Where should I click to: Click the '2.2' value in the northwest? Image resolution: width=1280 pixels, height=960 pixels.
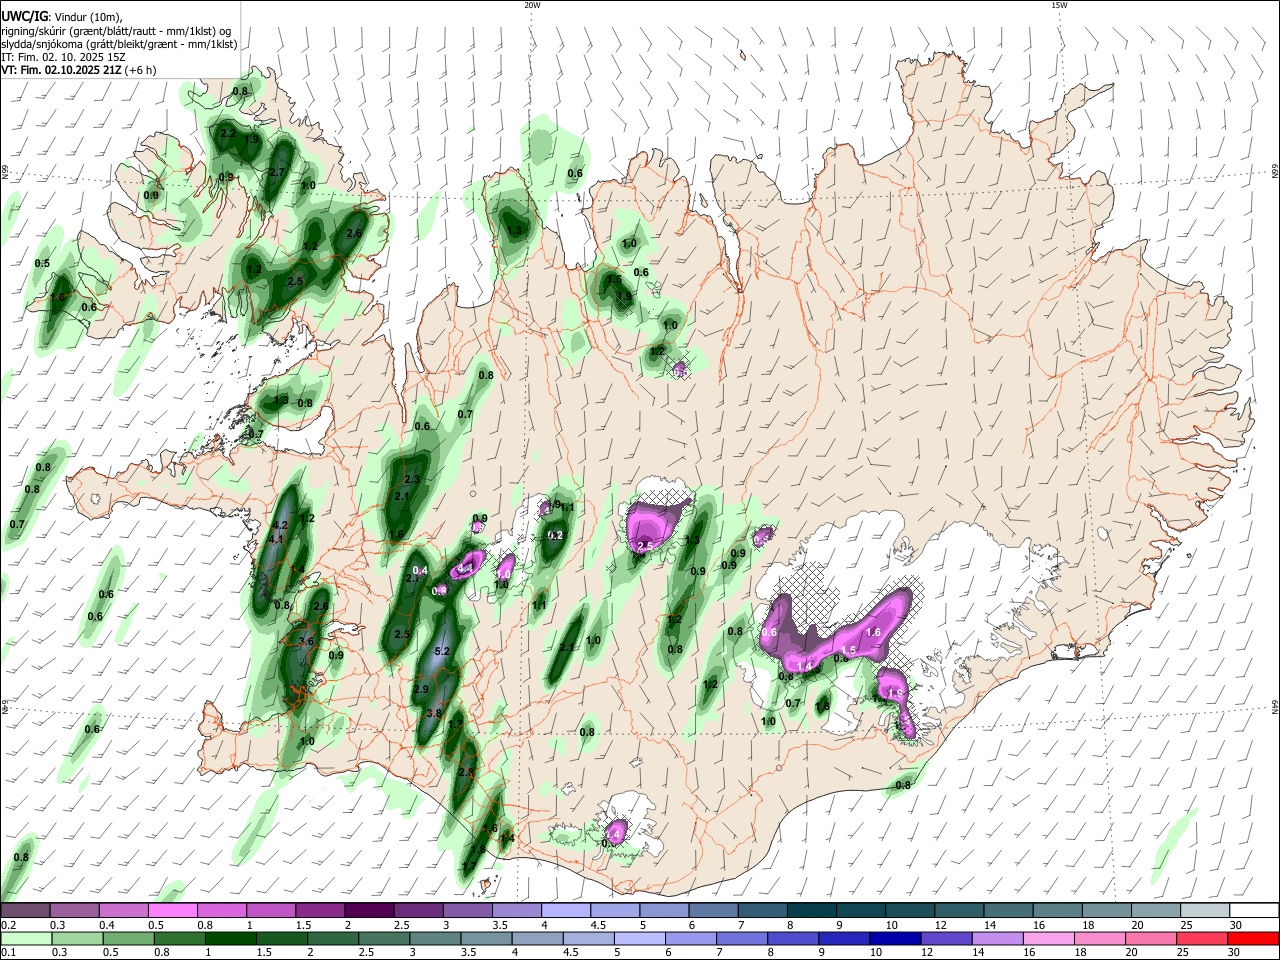[228, 133]
